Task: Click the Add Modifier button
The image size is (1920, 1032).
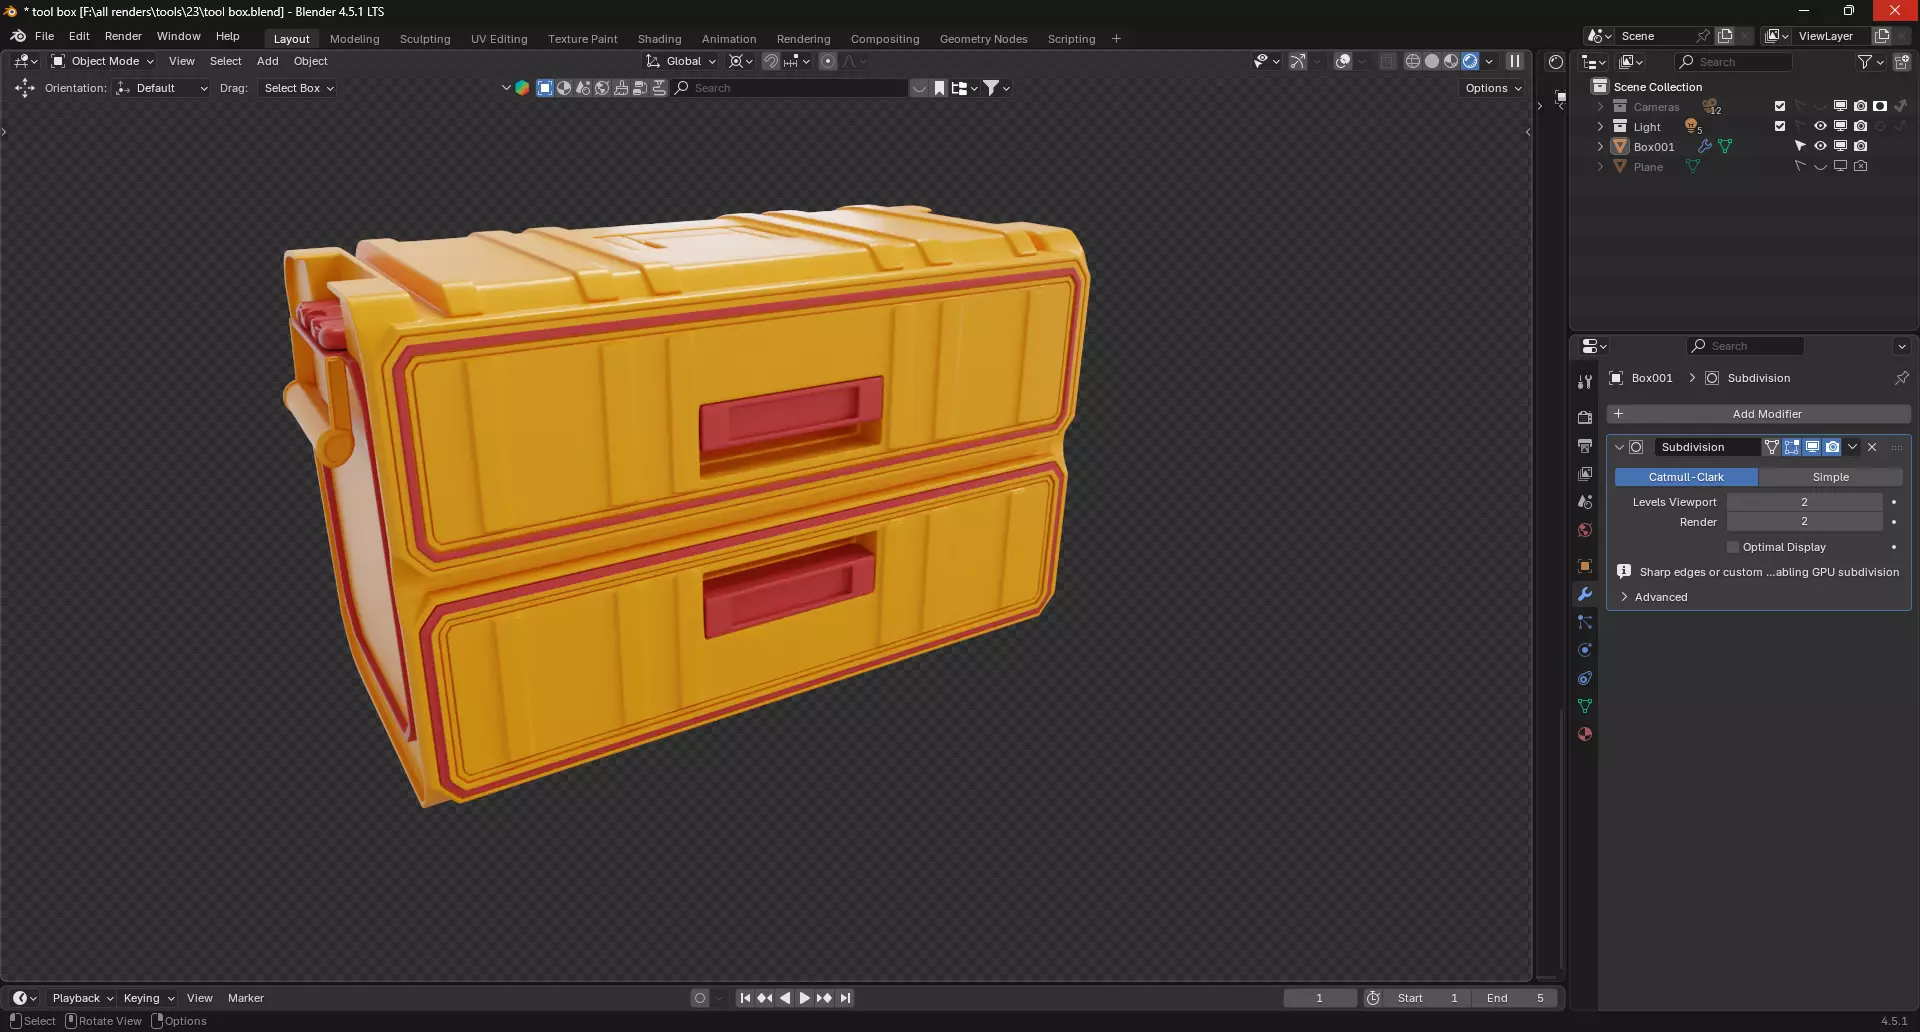Action: (x=1758, y=414)
